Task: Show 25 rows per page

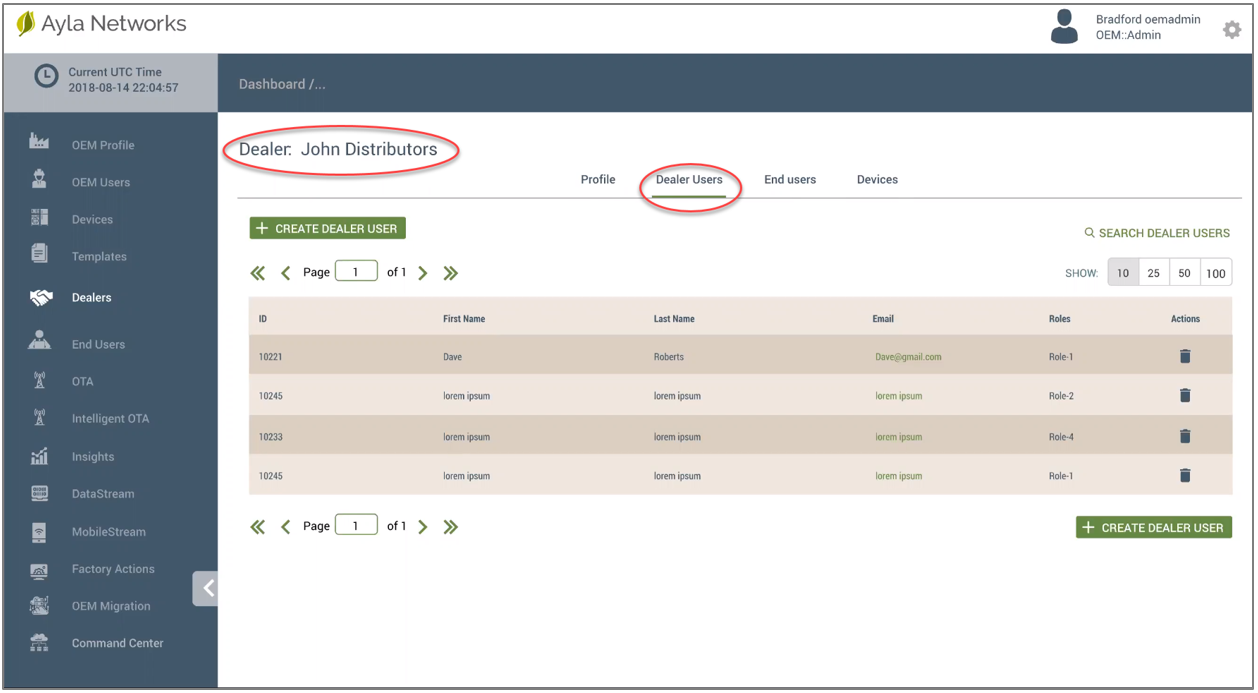Action: tap(1154, 273)
